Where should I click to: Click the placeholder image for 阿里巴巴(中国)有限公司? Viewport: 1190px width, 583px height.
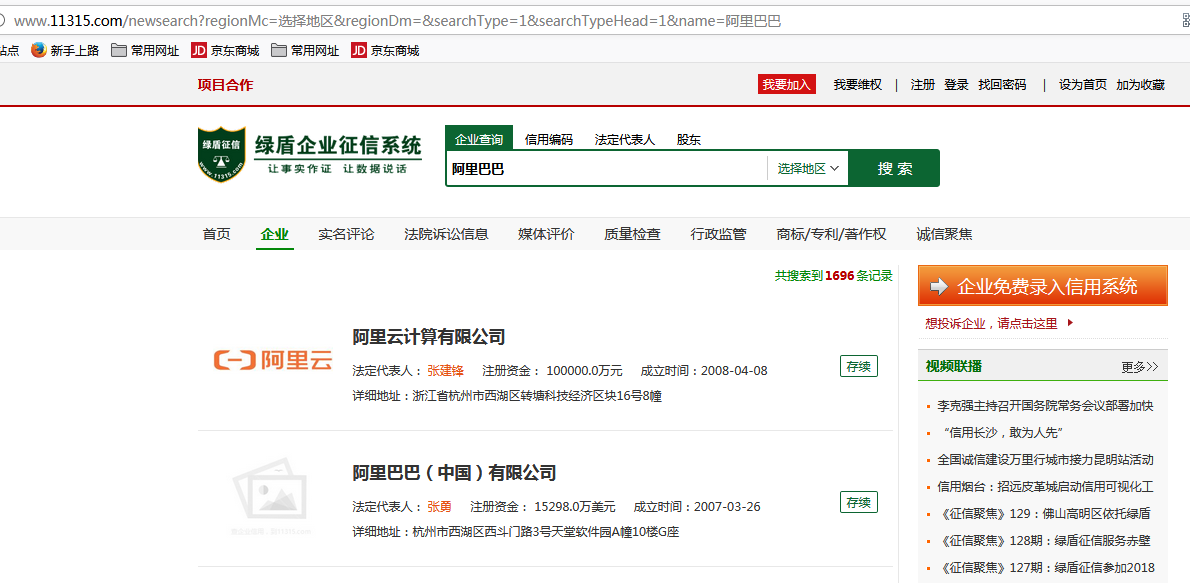click(x=270, y=496)
